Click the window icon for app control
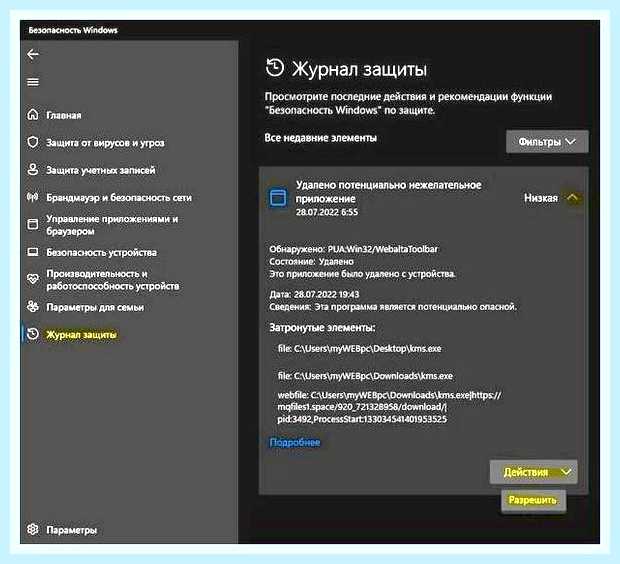 coord(33,224)
